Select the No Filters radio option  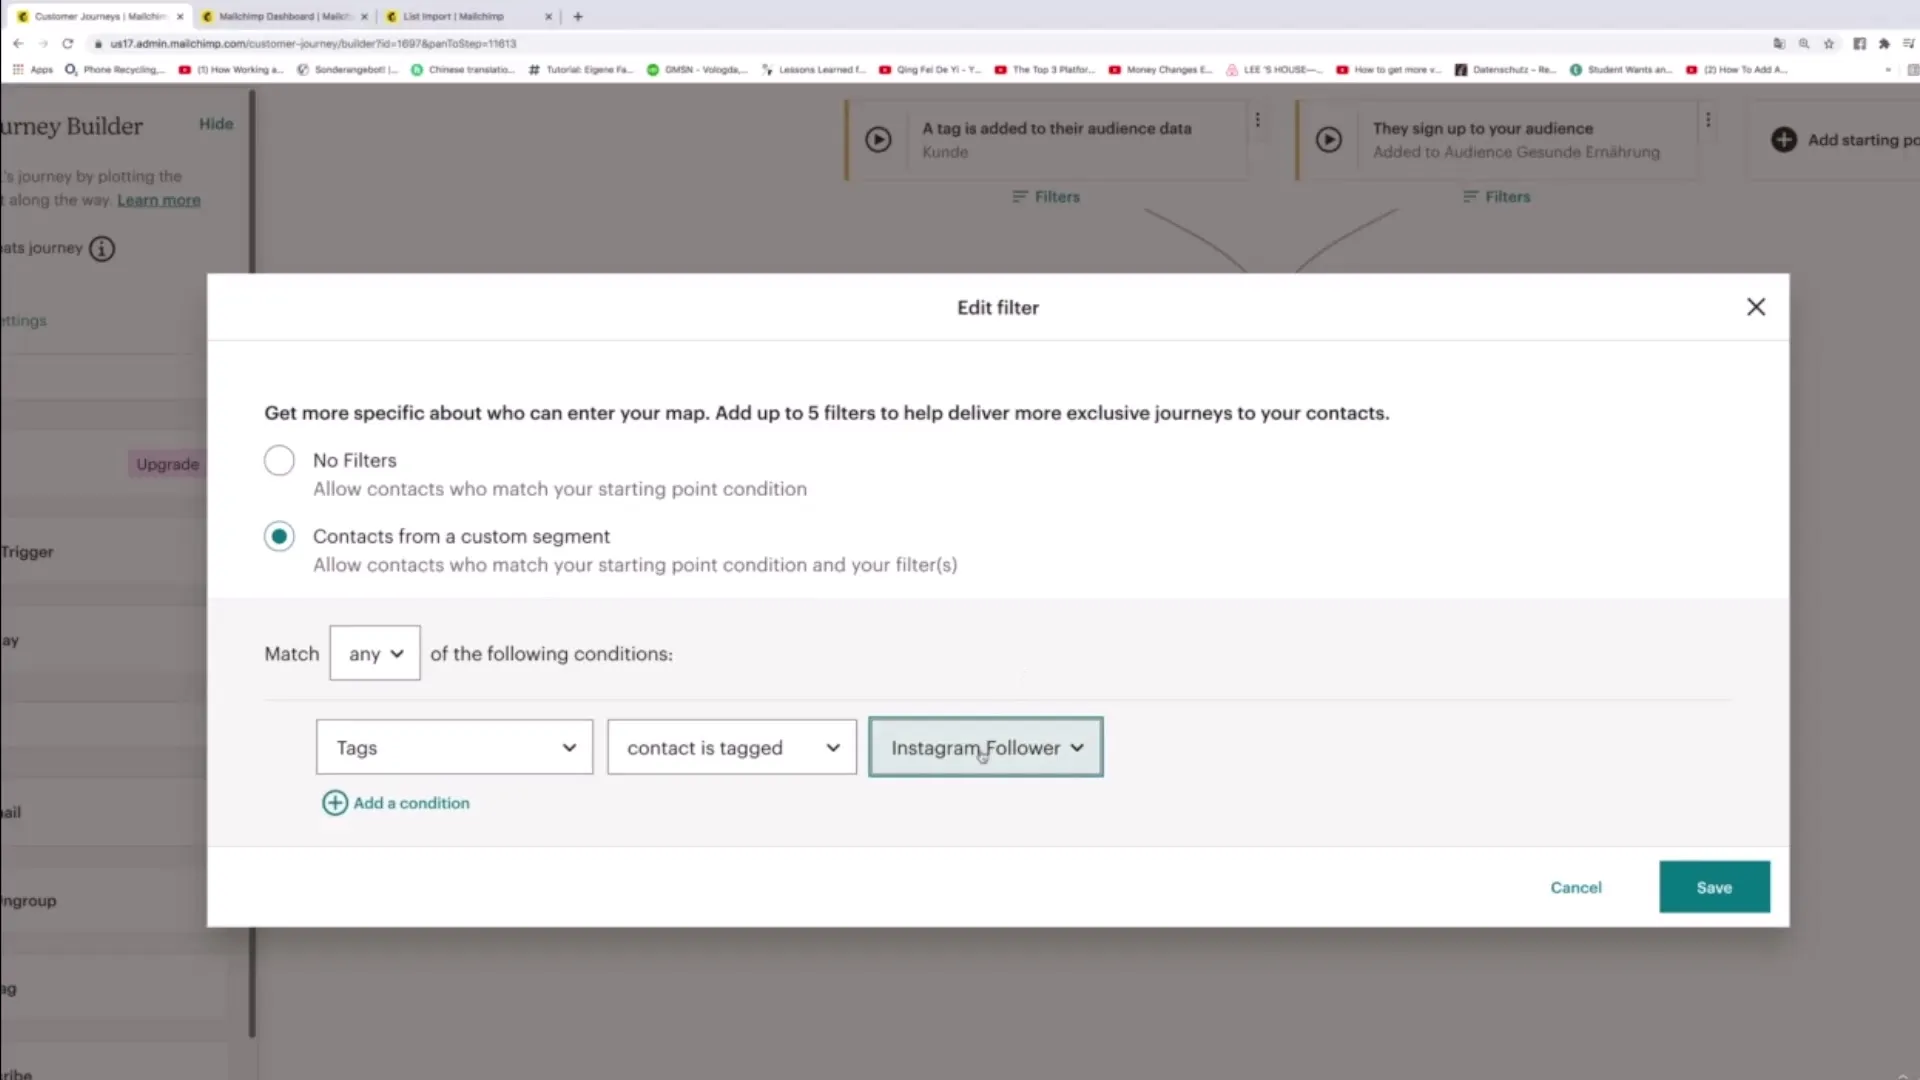click(x=279, y=461)
